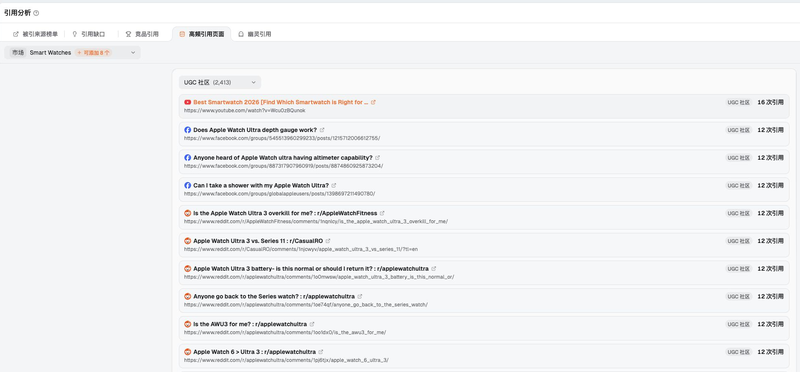Click 12 次引用 on depth gauge row

[x=770, y=130]
